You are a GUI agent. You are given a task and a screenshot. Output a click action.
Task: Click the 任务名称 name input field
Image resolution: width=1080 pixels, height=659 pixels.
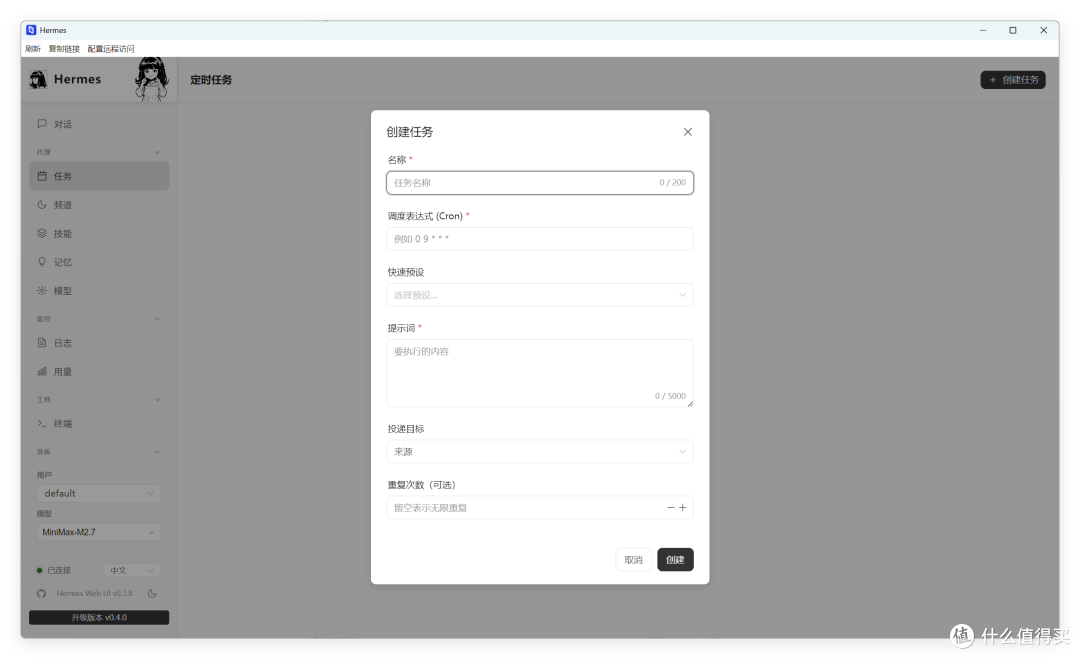[x=539, y=182]
